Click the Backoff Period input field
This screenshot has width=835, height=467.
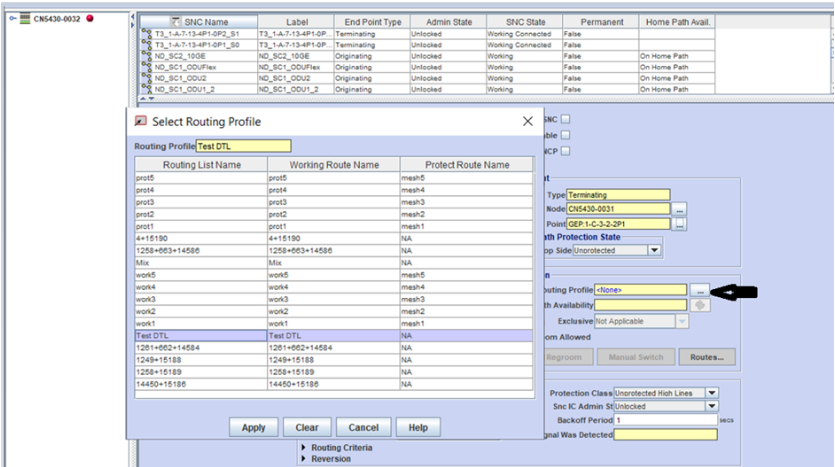pyautogui.click(x=666, y=420)
